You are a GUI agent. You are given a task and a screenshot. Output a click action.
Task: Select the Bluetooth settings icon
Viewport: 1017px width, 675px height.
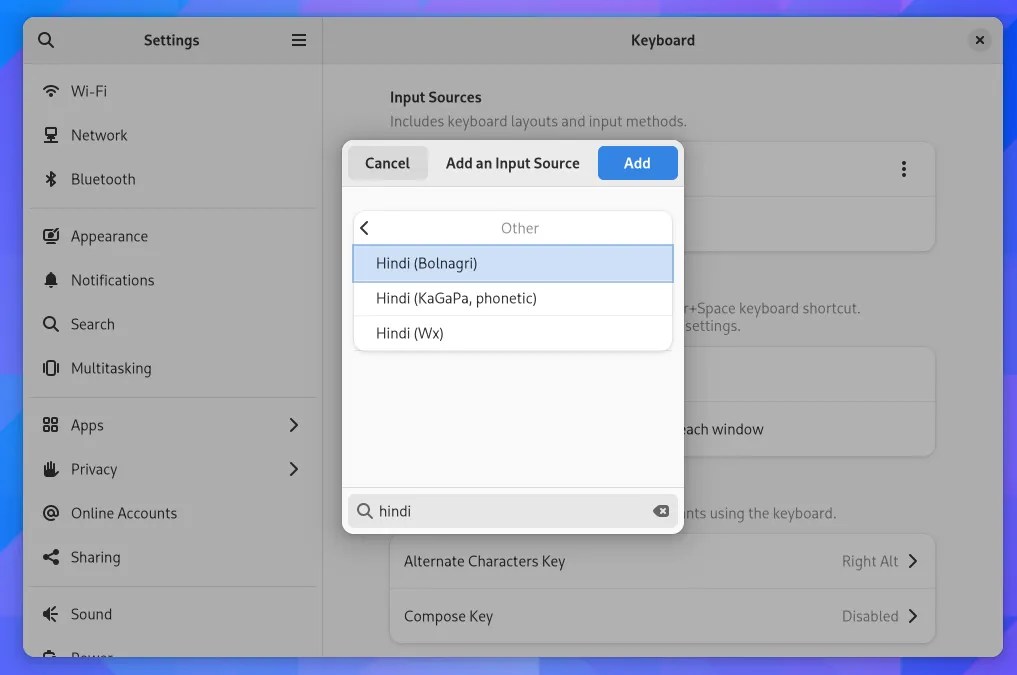click(50, 179)
